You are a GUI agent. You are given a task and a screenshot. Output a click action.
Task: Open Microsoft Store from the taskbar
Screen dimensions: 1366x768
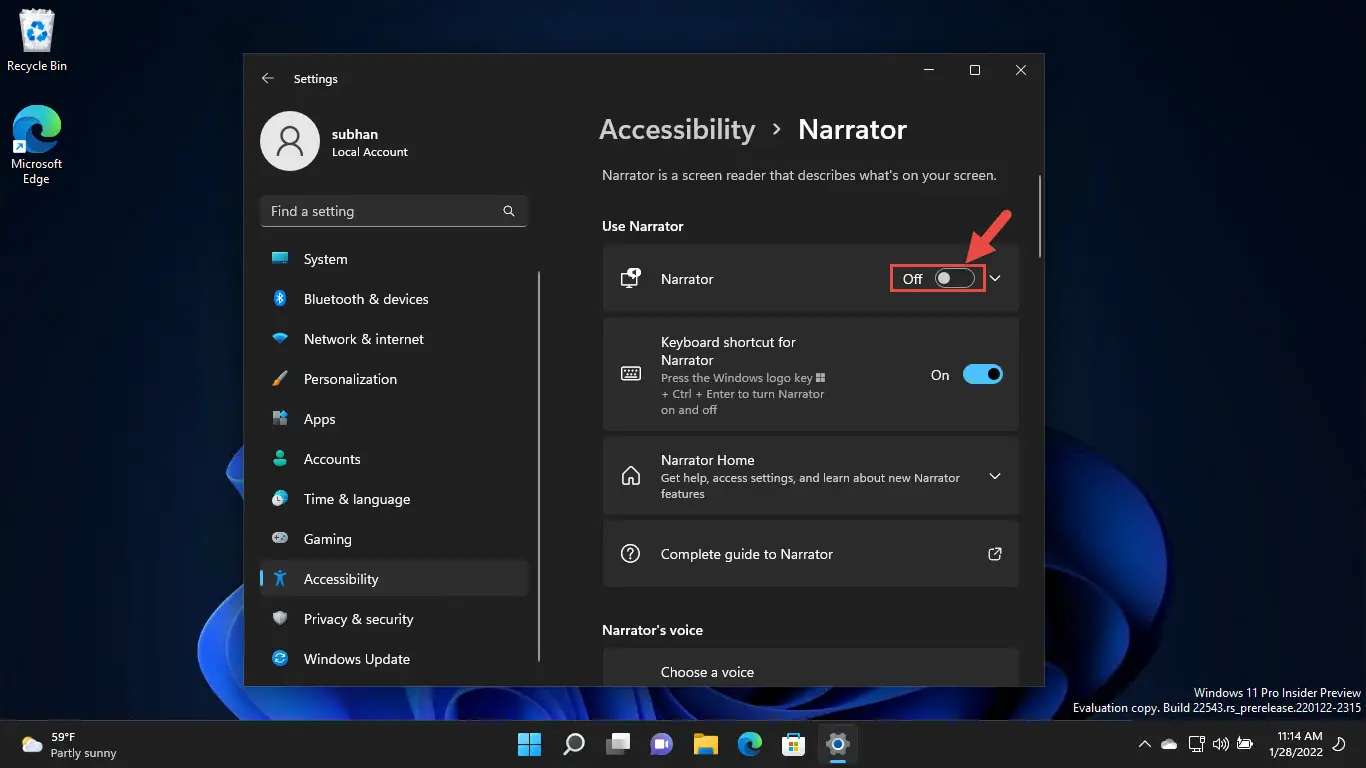click(x=794, y=744)
